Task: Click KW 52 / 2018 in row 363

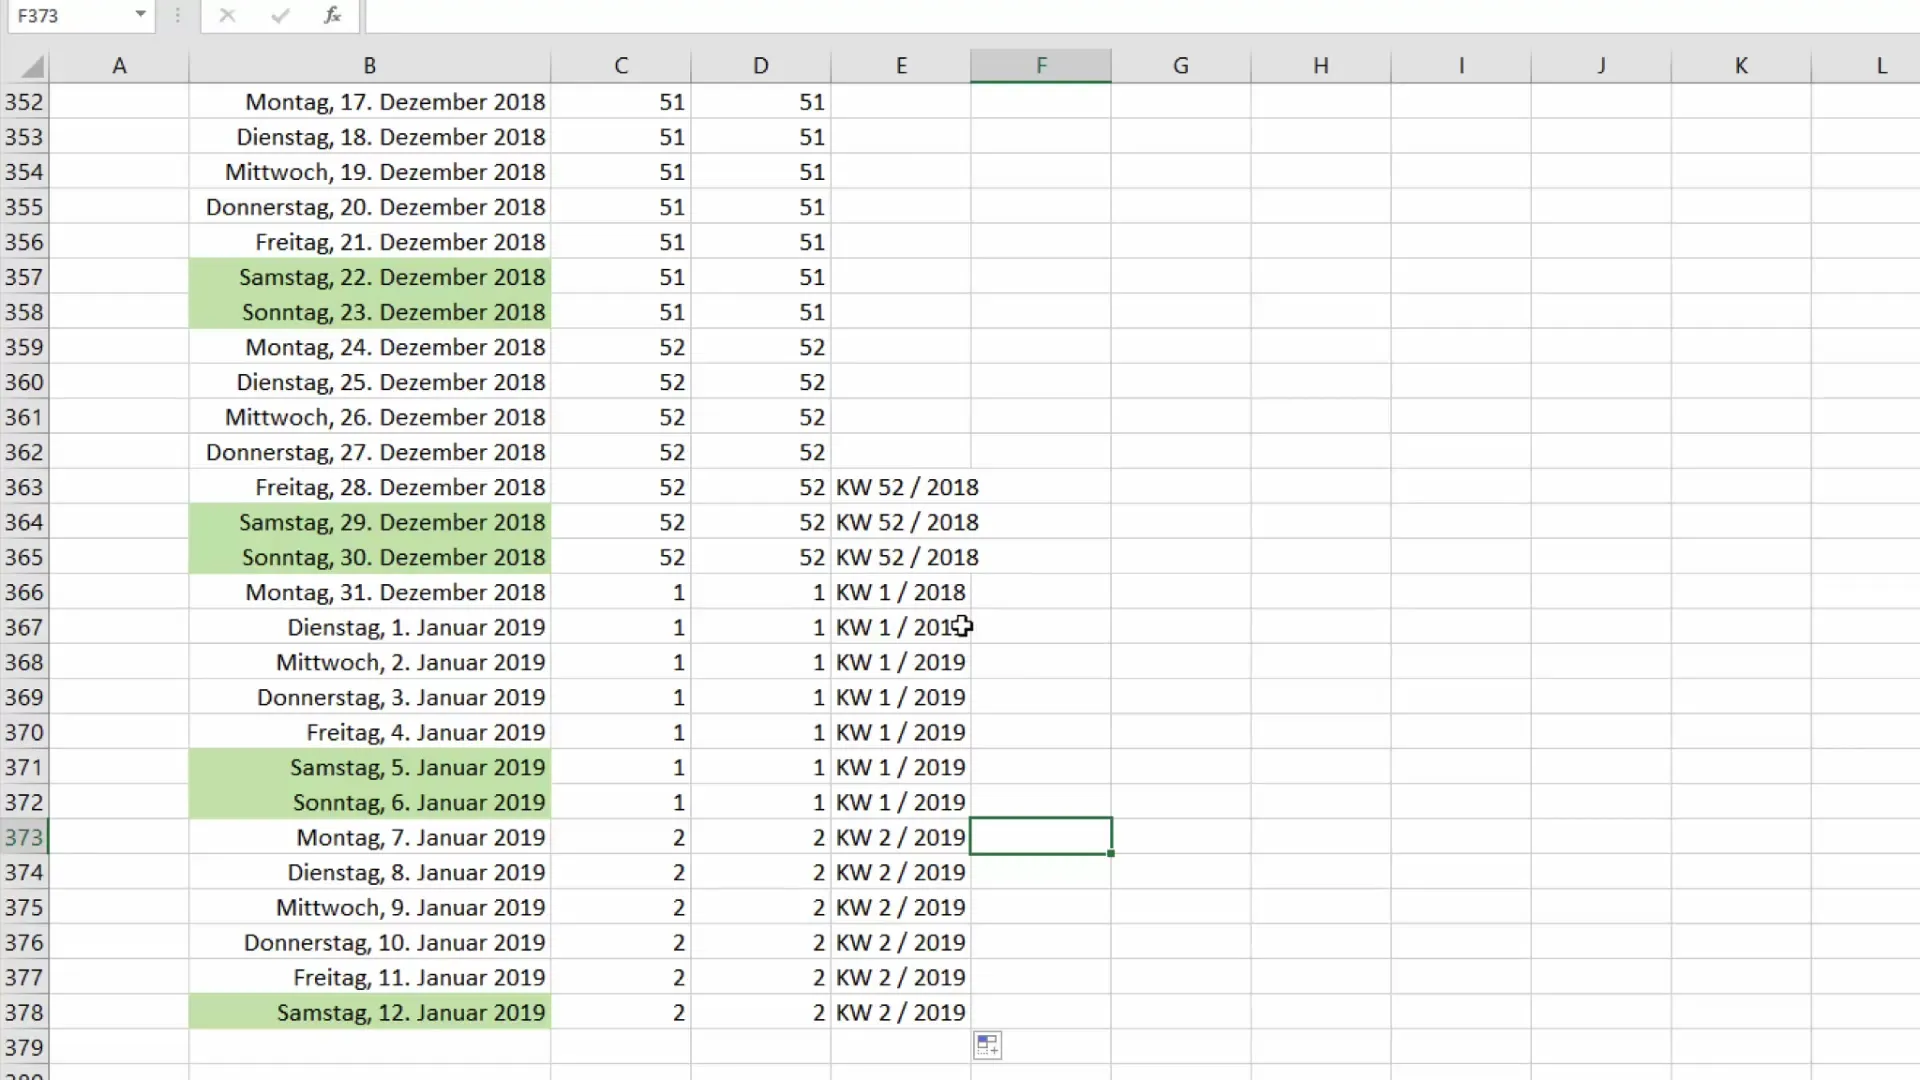Action: 907,487
